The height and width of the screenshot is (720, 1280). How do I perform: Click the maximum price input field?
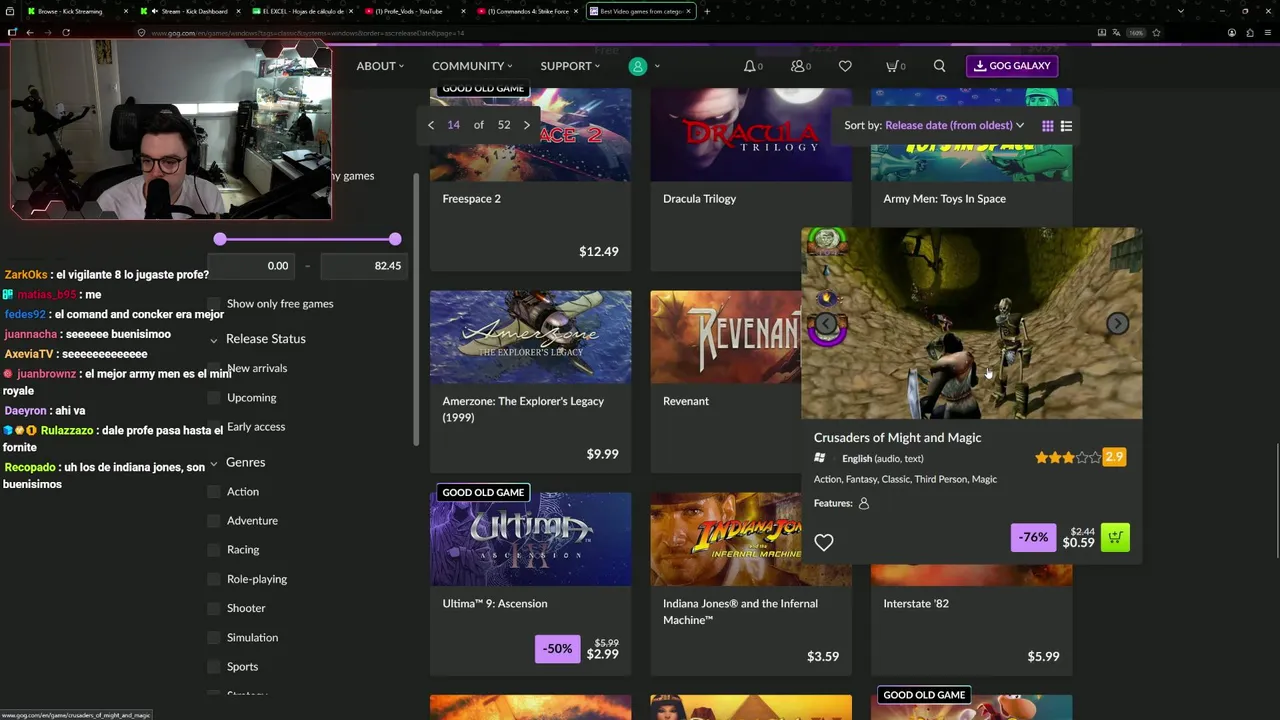pyautogui.click(x=362, y=266)
